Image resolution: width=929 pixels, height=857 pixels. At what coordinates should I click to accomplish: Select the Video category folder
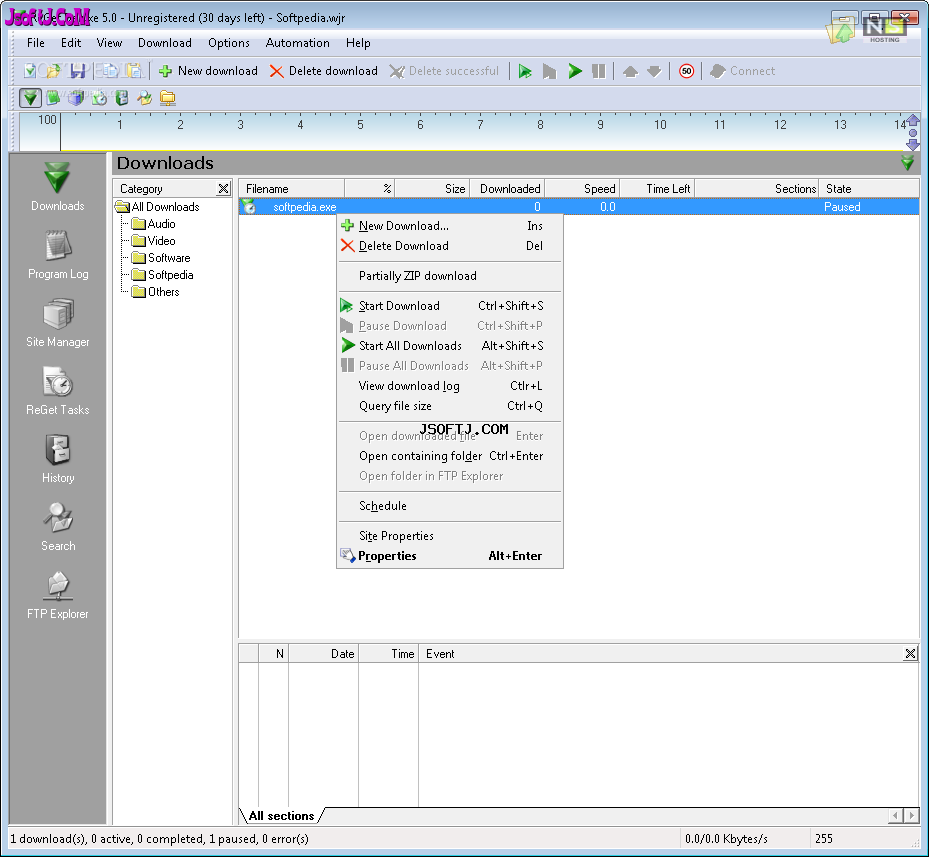[x=153, y=241]
